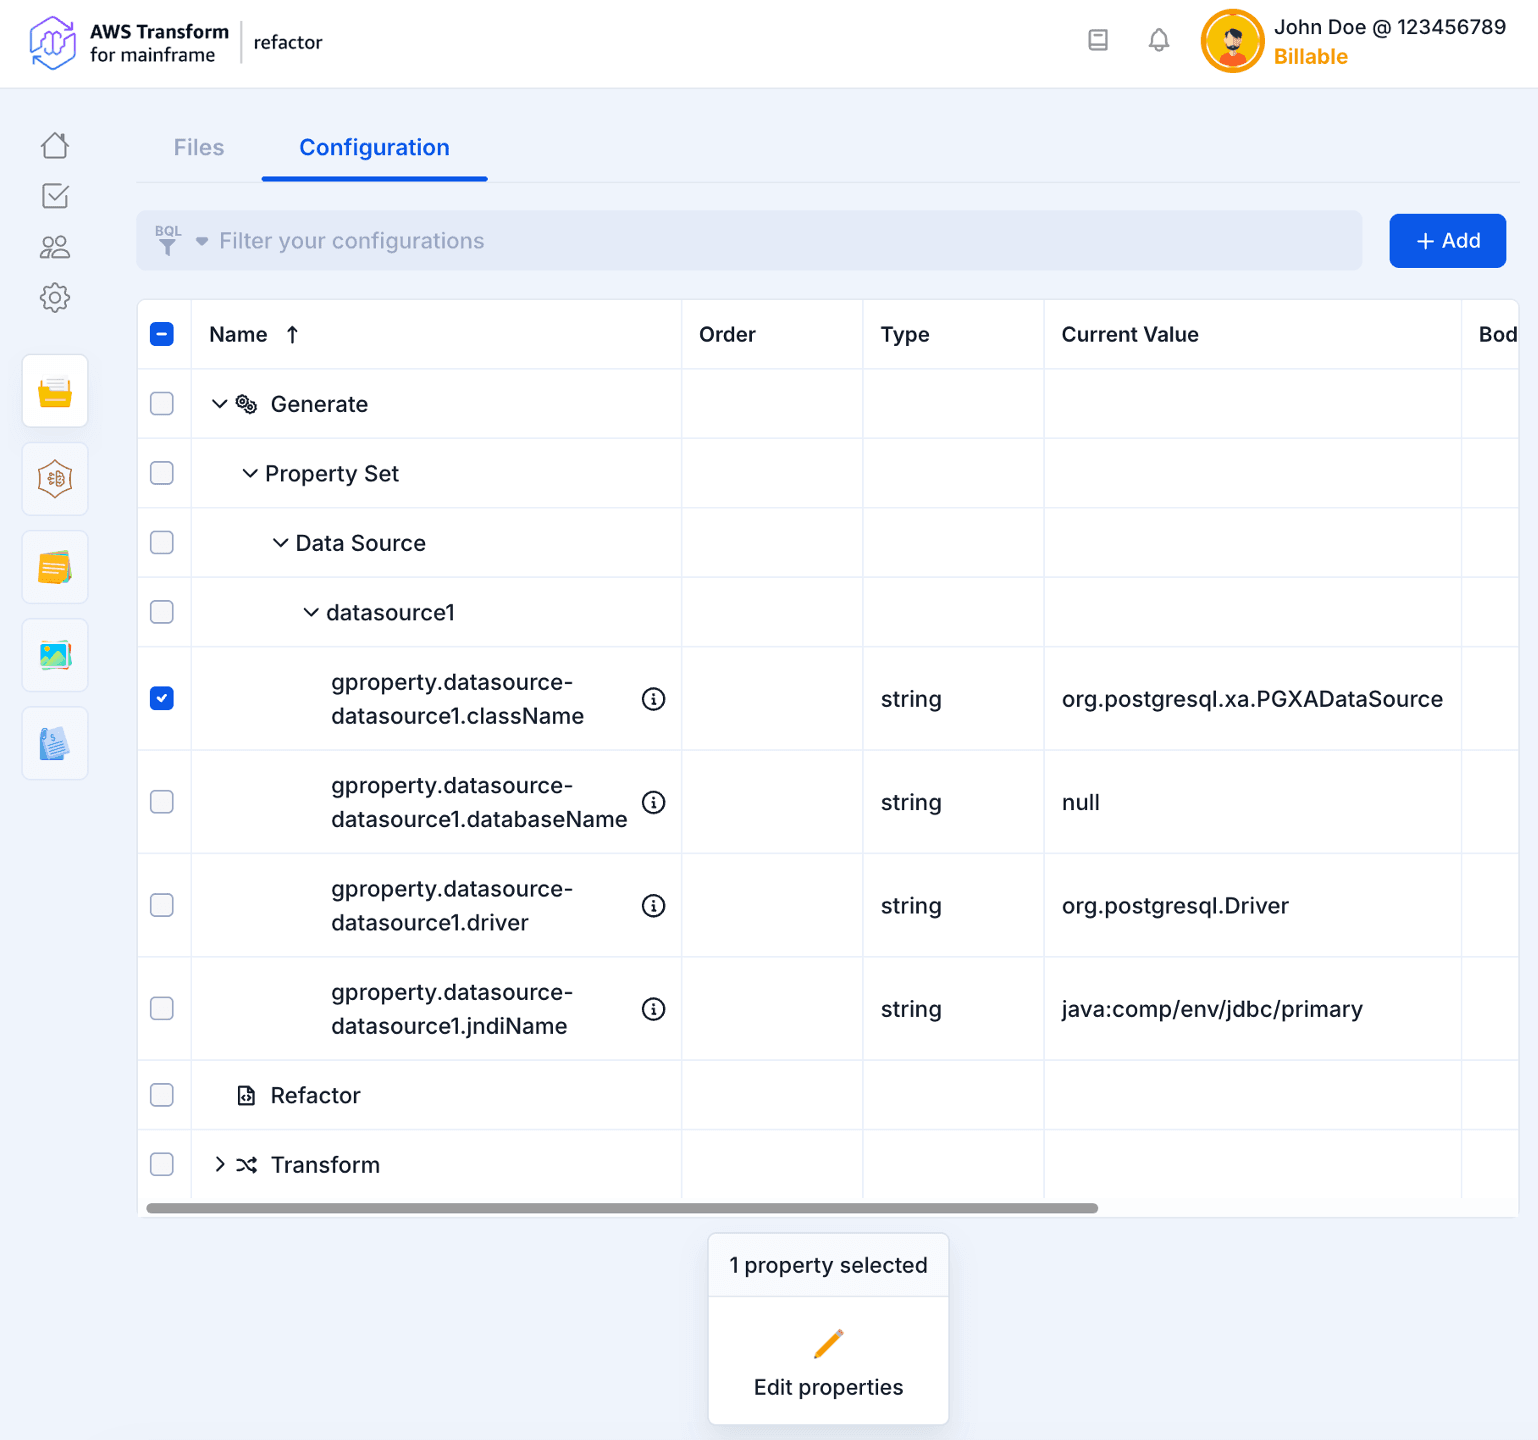Click the notification bell icon
Viewport: 1538px width, 1440px height.
tap(1158, 40)
